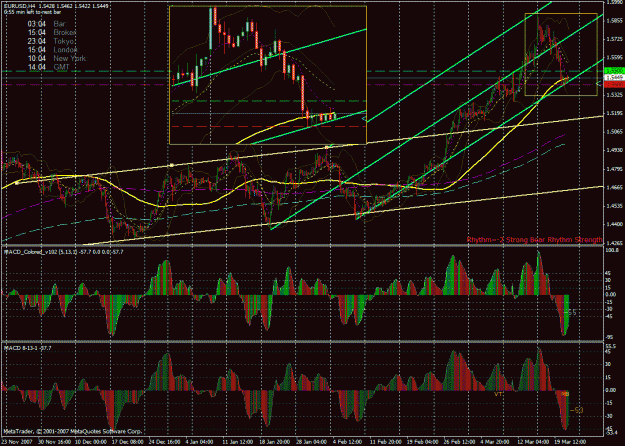Select the Broker time row
This screenshot has height=446, width=625.
coord(51,33)
